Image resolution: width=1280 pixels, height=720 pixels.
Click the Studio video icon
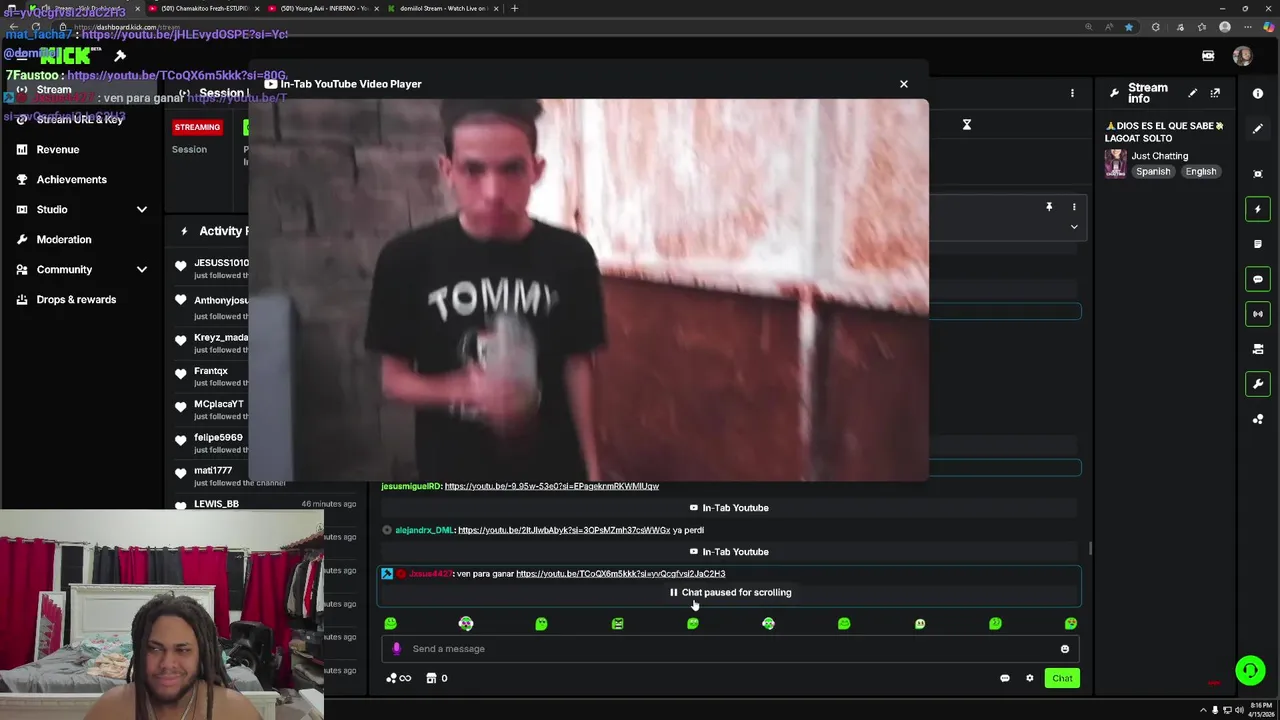22,209
